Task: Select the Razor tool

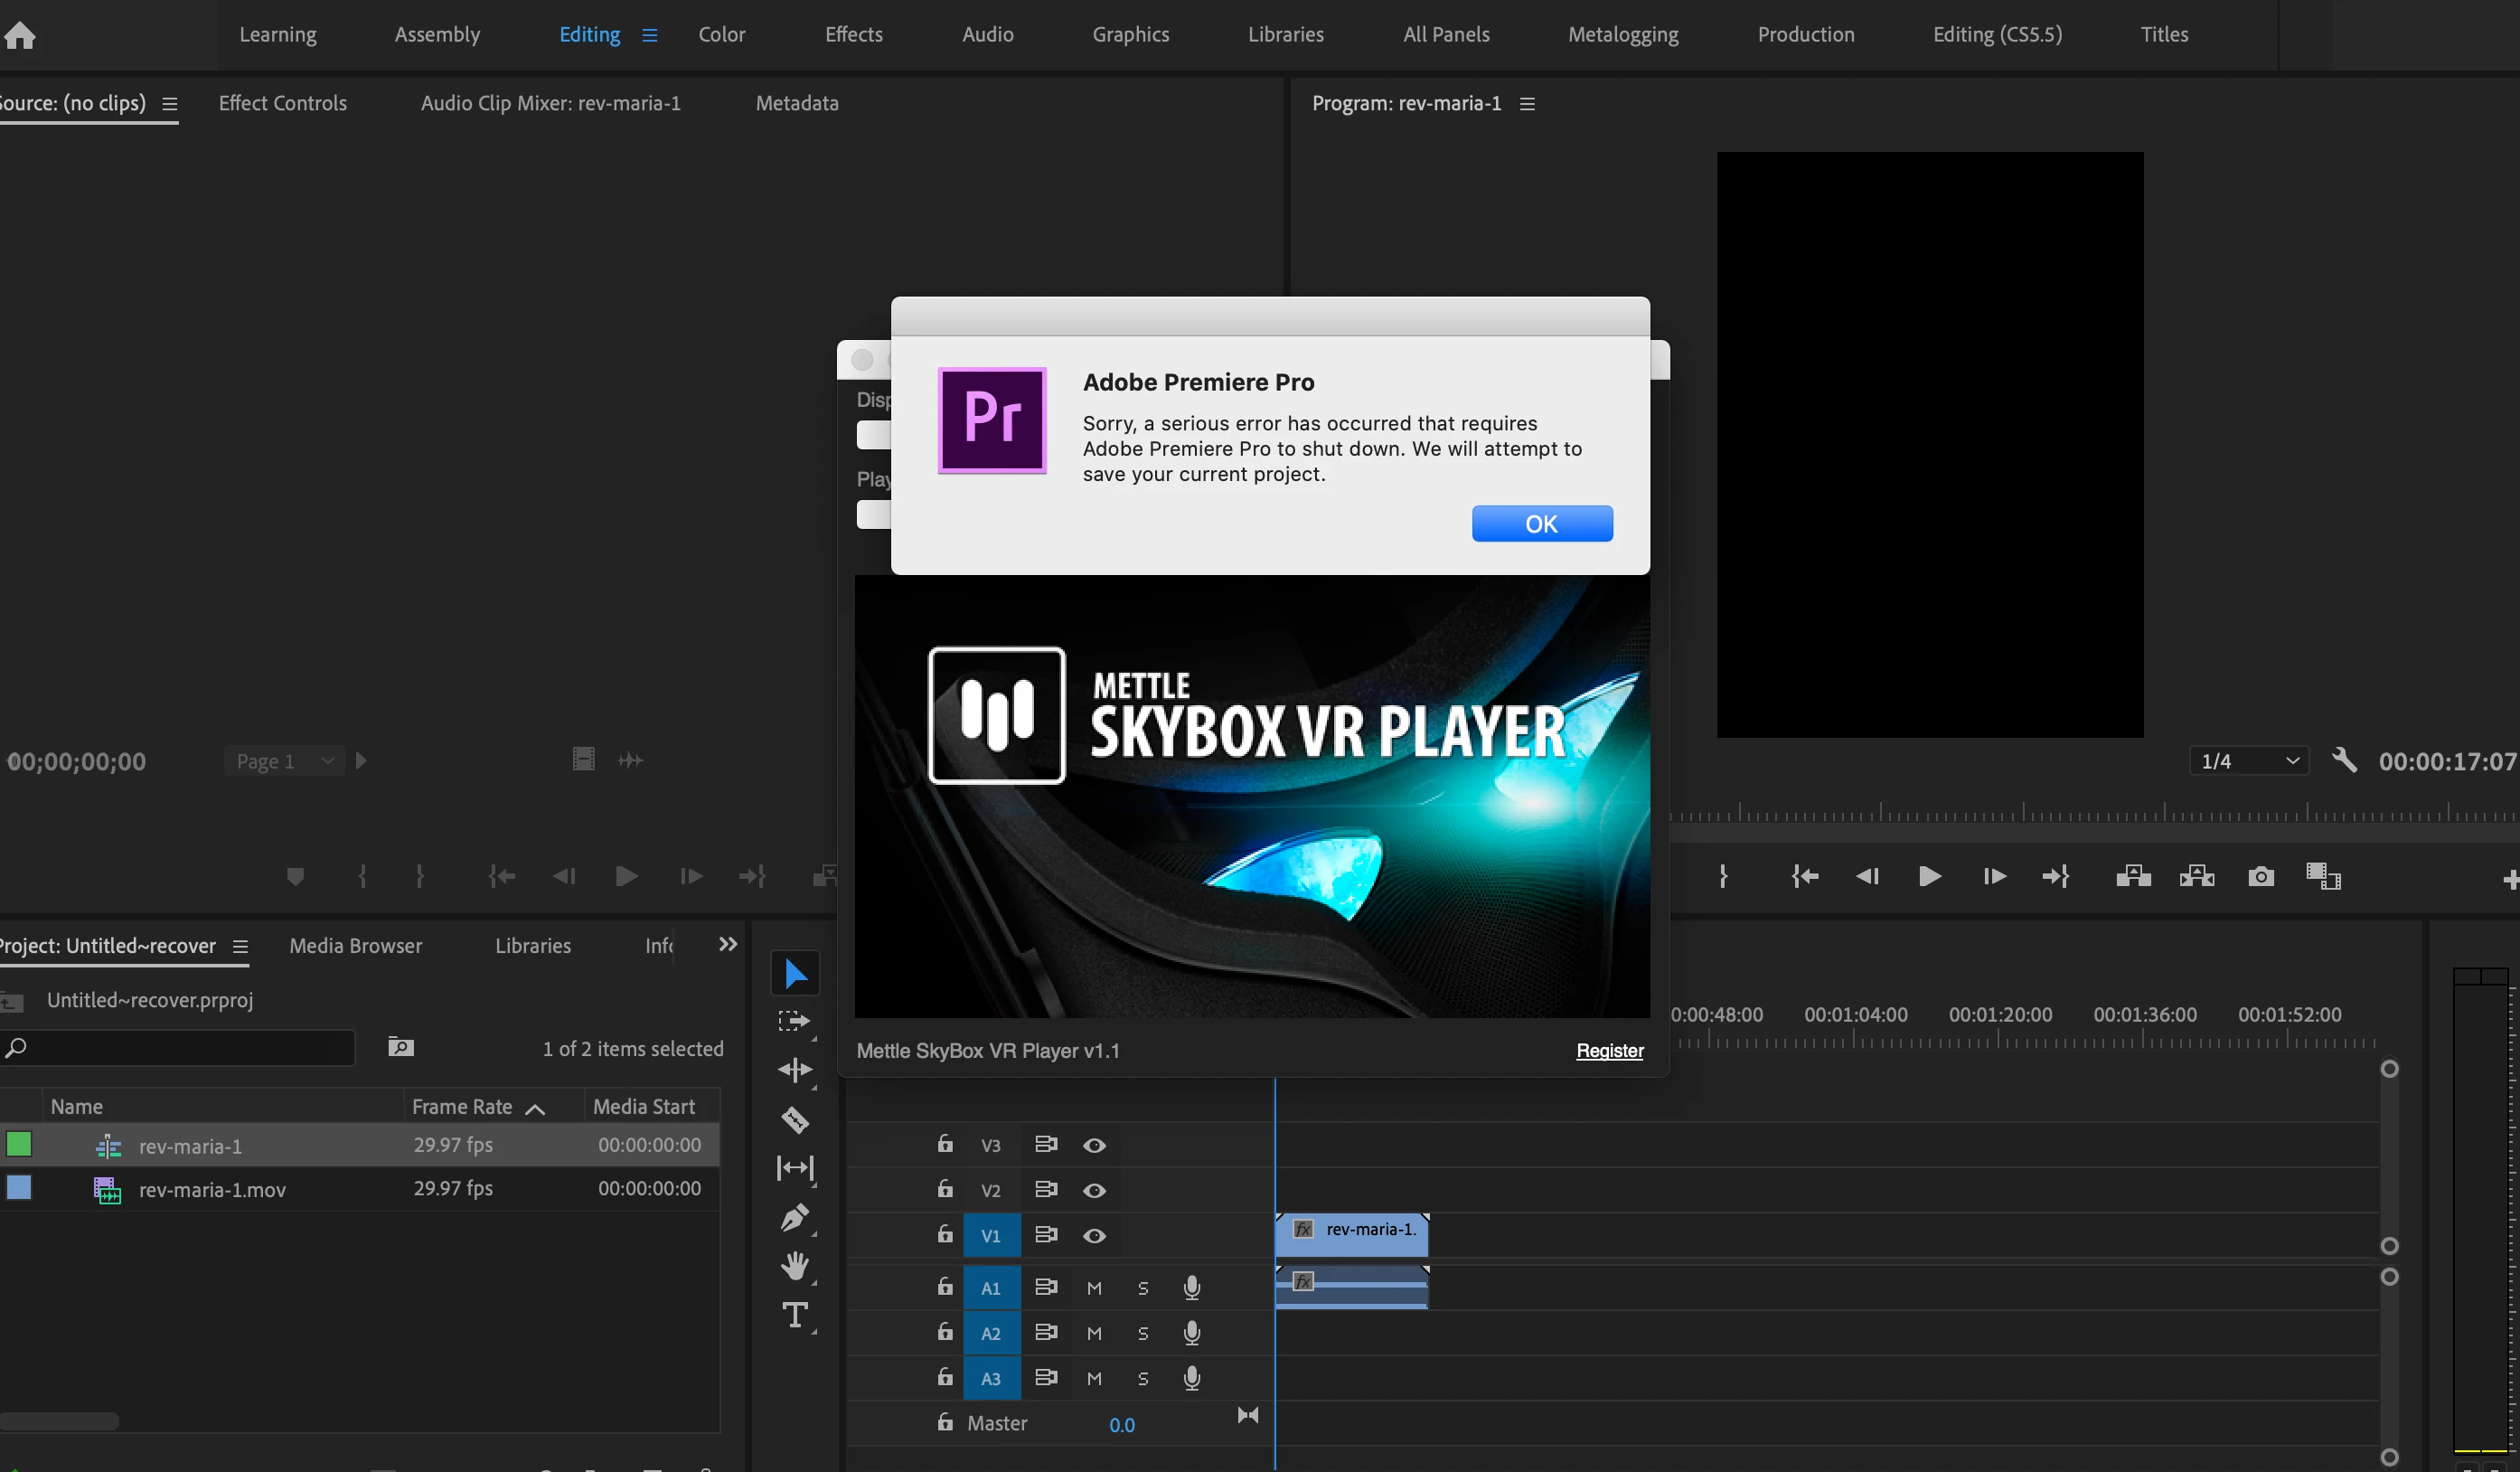Action: [x=795, y=1119]
